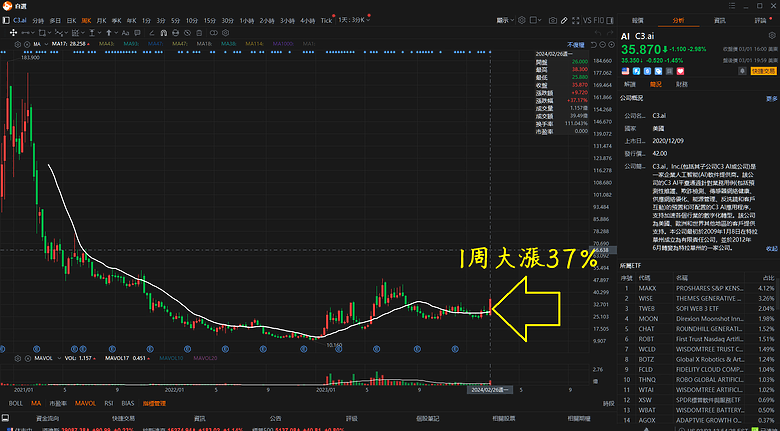Expand the rectangle shape tool dropdown
Screen dimensions: 780x431
[x=49, y=33]
